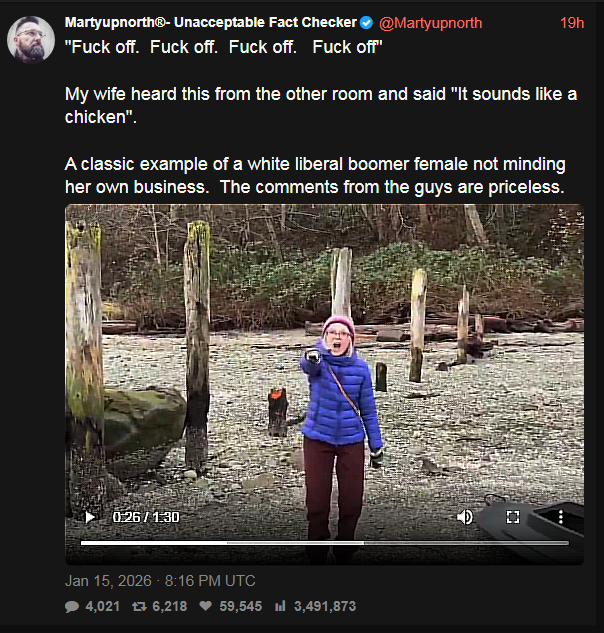View analytics via bar chart icon
The image size is (604, 633).
pyautogui.click(x=280, y=606)
